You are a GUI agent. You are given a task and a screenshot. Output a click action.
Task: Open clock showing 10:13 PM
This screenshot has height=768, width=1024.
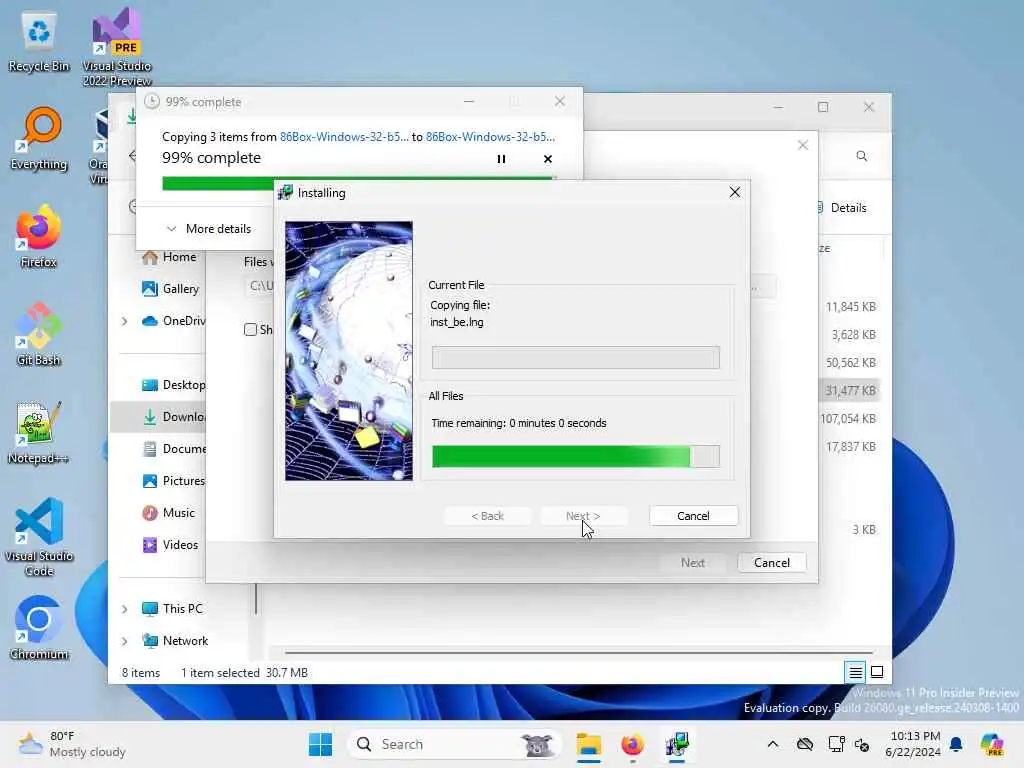click(x=913, y=744)
